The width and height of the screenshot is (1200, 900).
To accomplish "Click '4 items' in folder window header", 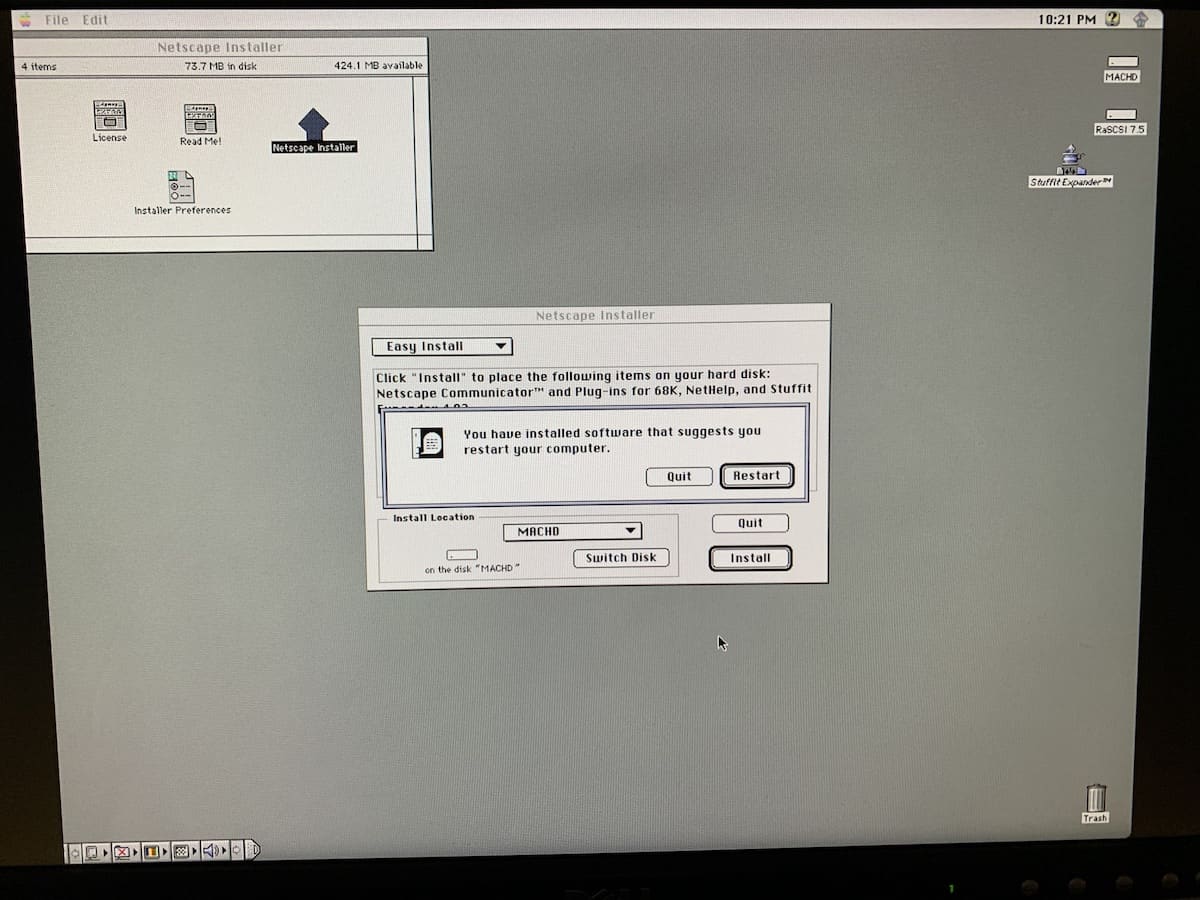I will (39, 67).
